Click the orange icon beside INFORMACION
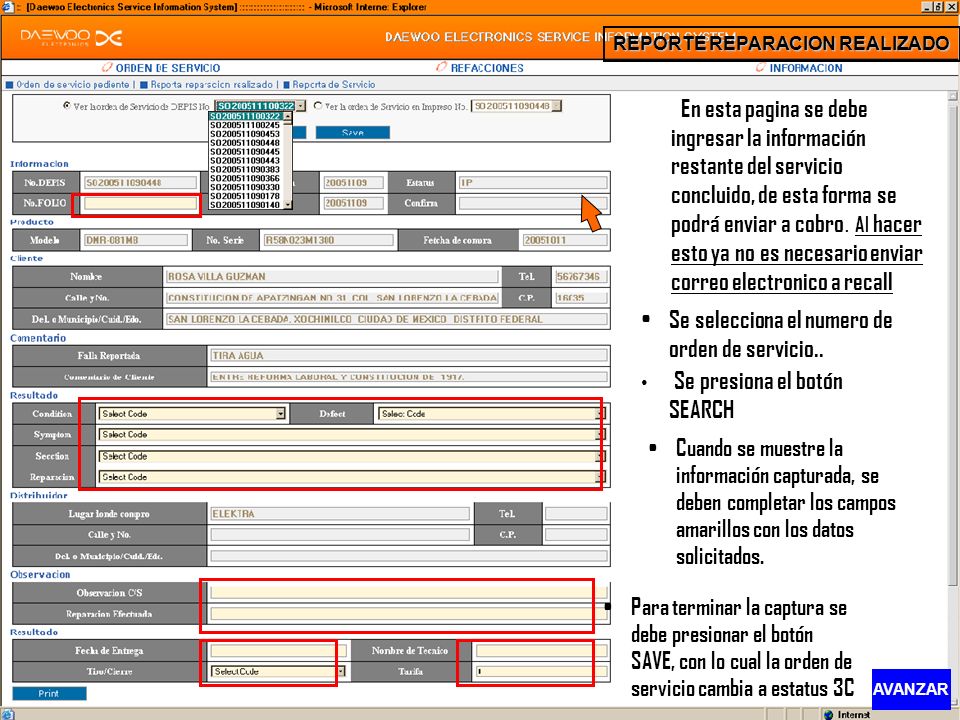960x720 pixels. pyautogui.click(x=760, y=67)
